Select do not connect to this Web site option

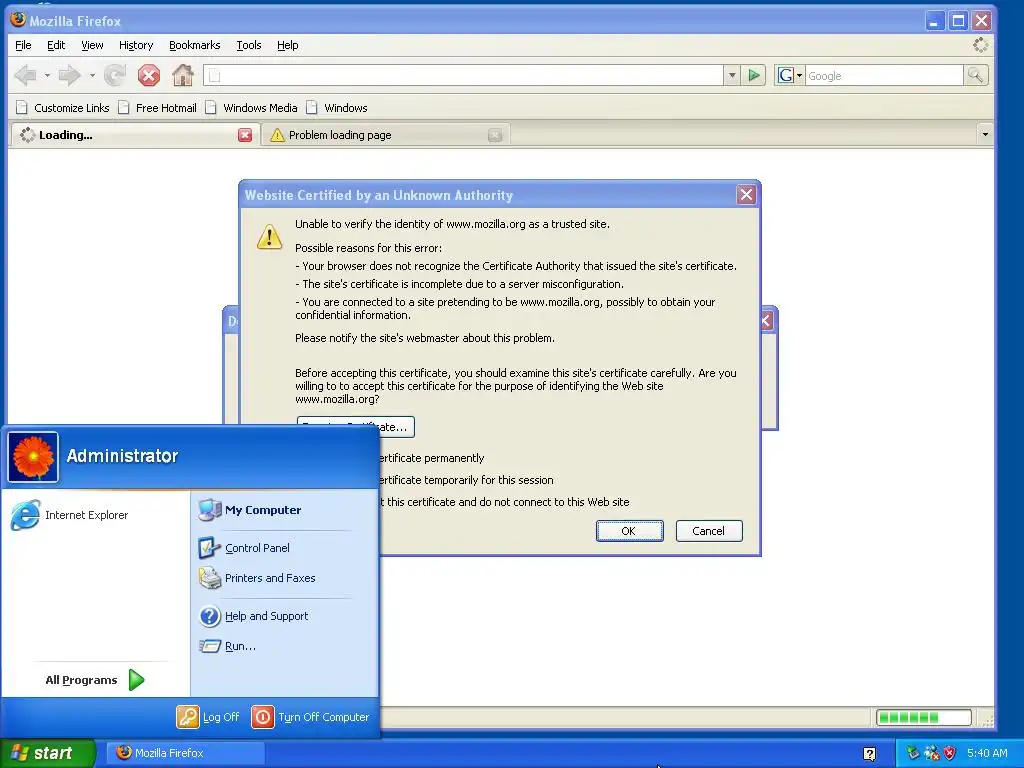pyautogui.click(x=505, y=502)
